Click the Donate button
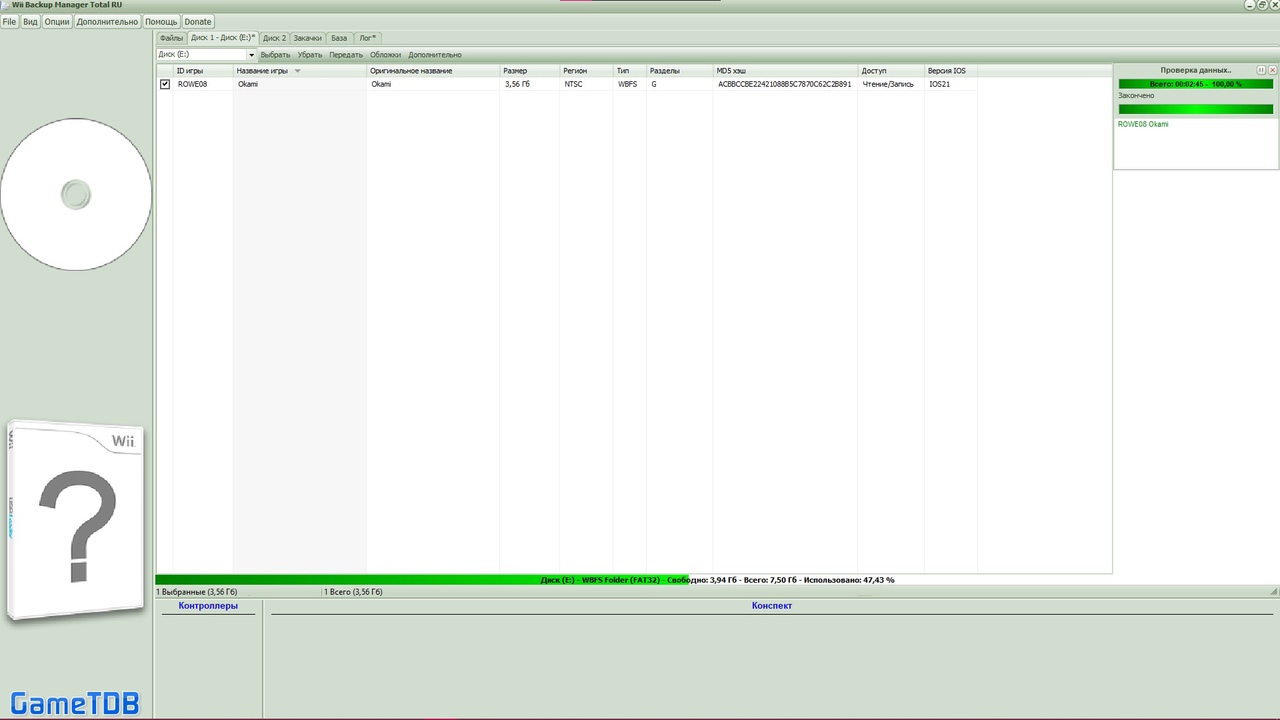Viewport: 1280px width, 720px height. 198,22
